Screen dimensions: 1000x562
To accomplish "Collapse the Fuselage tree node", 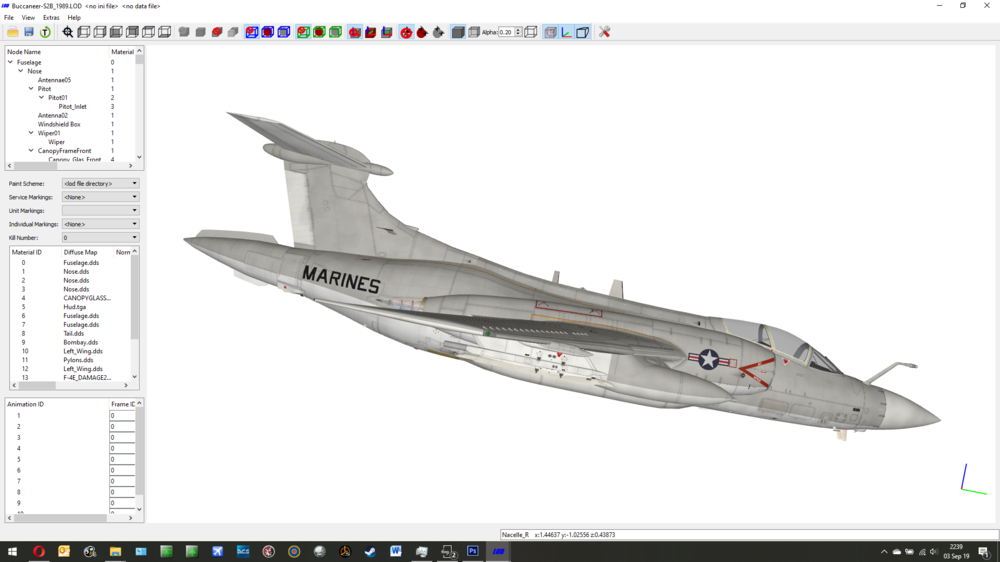I will 10,62.
